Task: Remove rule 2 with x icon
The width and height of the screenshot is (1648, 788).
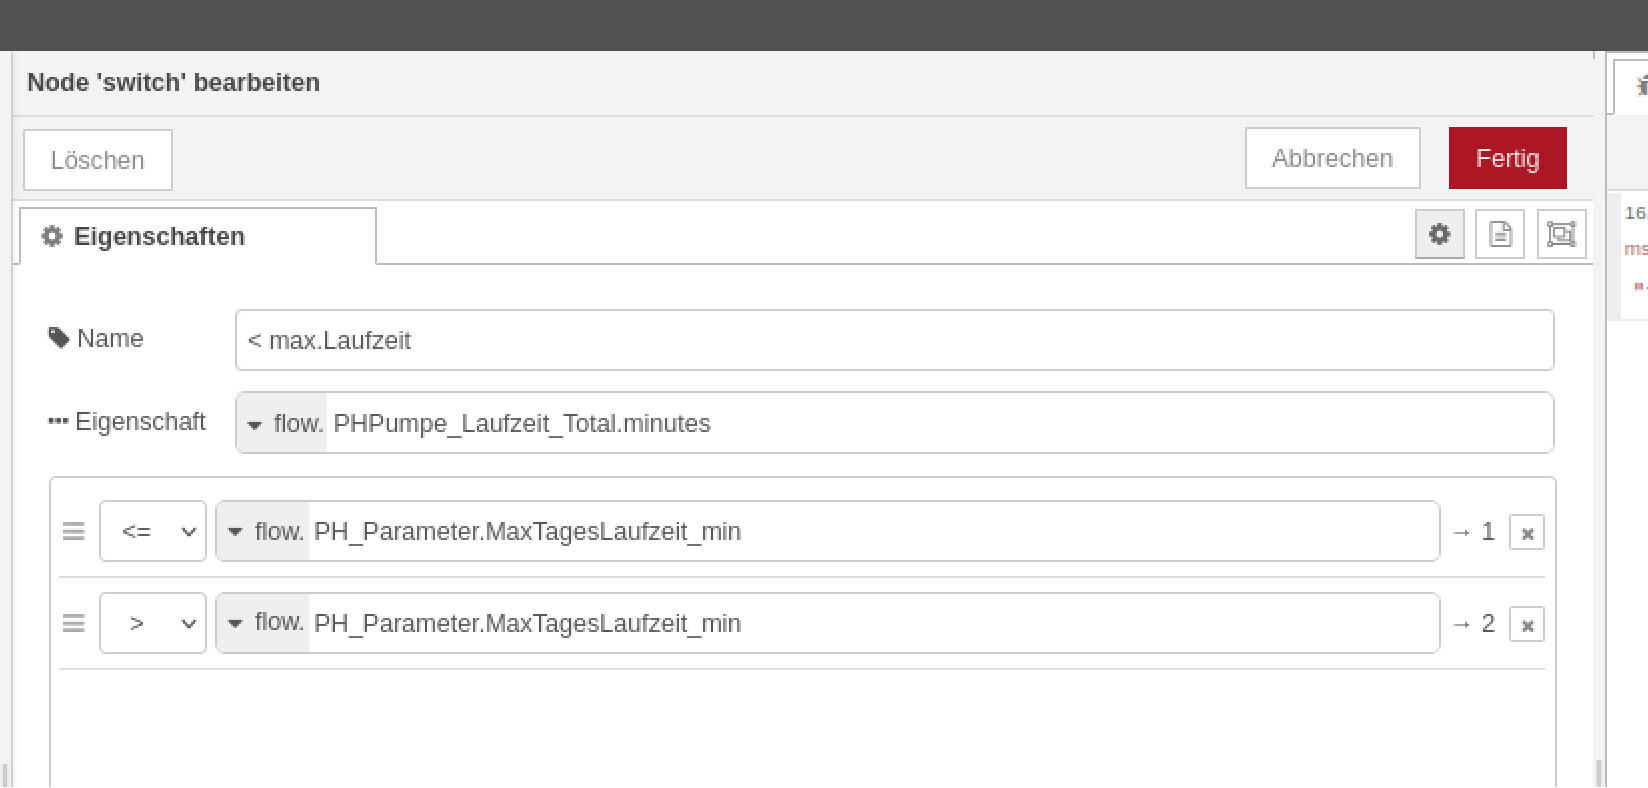Action: tap(1527, 625)
